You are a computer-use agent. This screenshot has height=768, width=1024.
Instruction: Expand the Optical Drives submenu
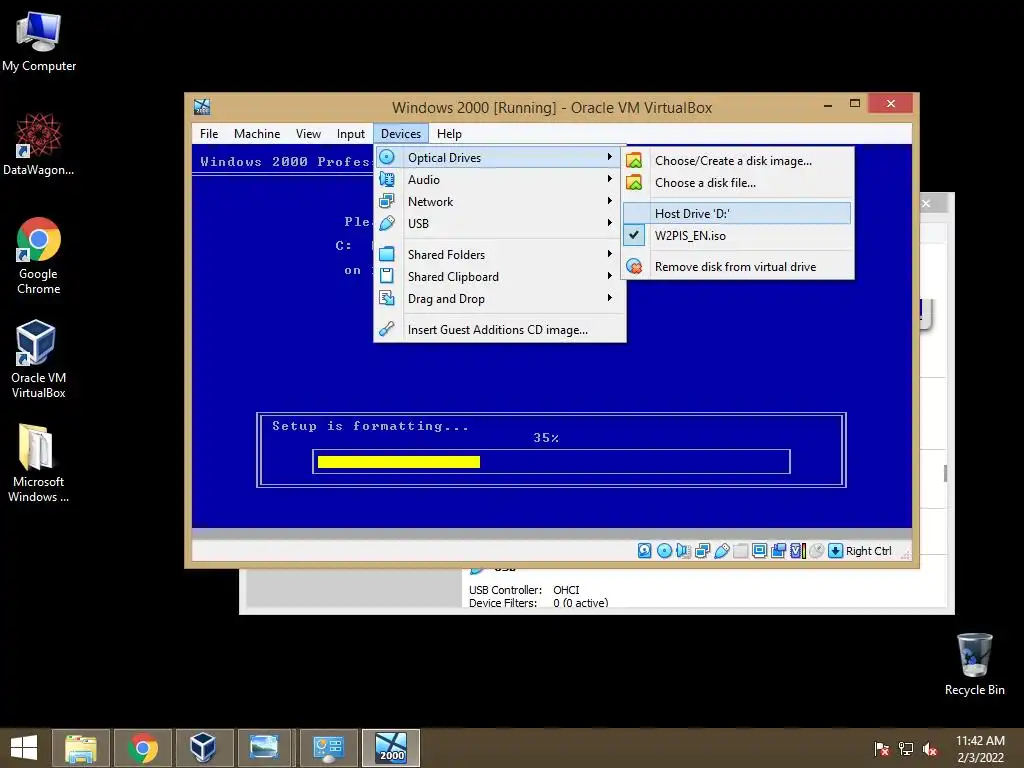click(x=500, y=157)
